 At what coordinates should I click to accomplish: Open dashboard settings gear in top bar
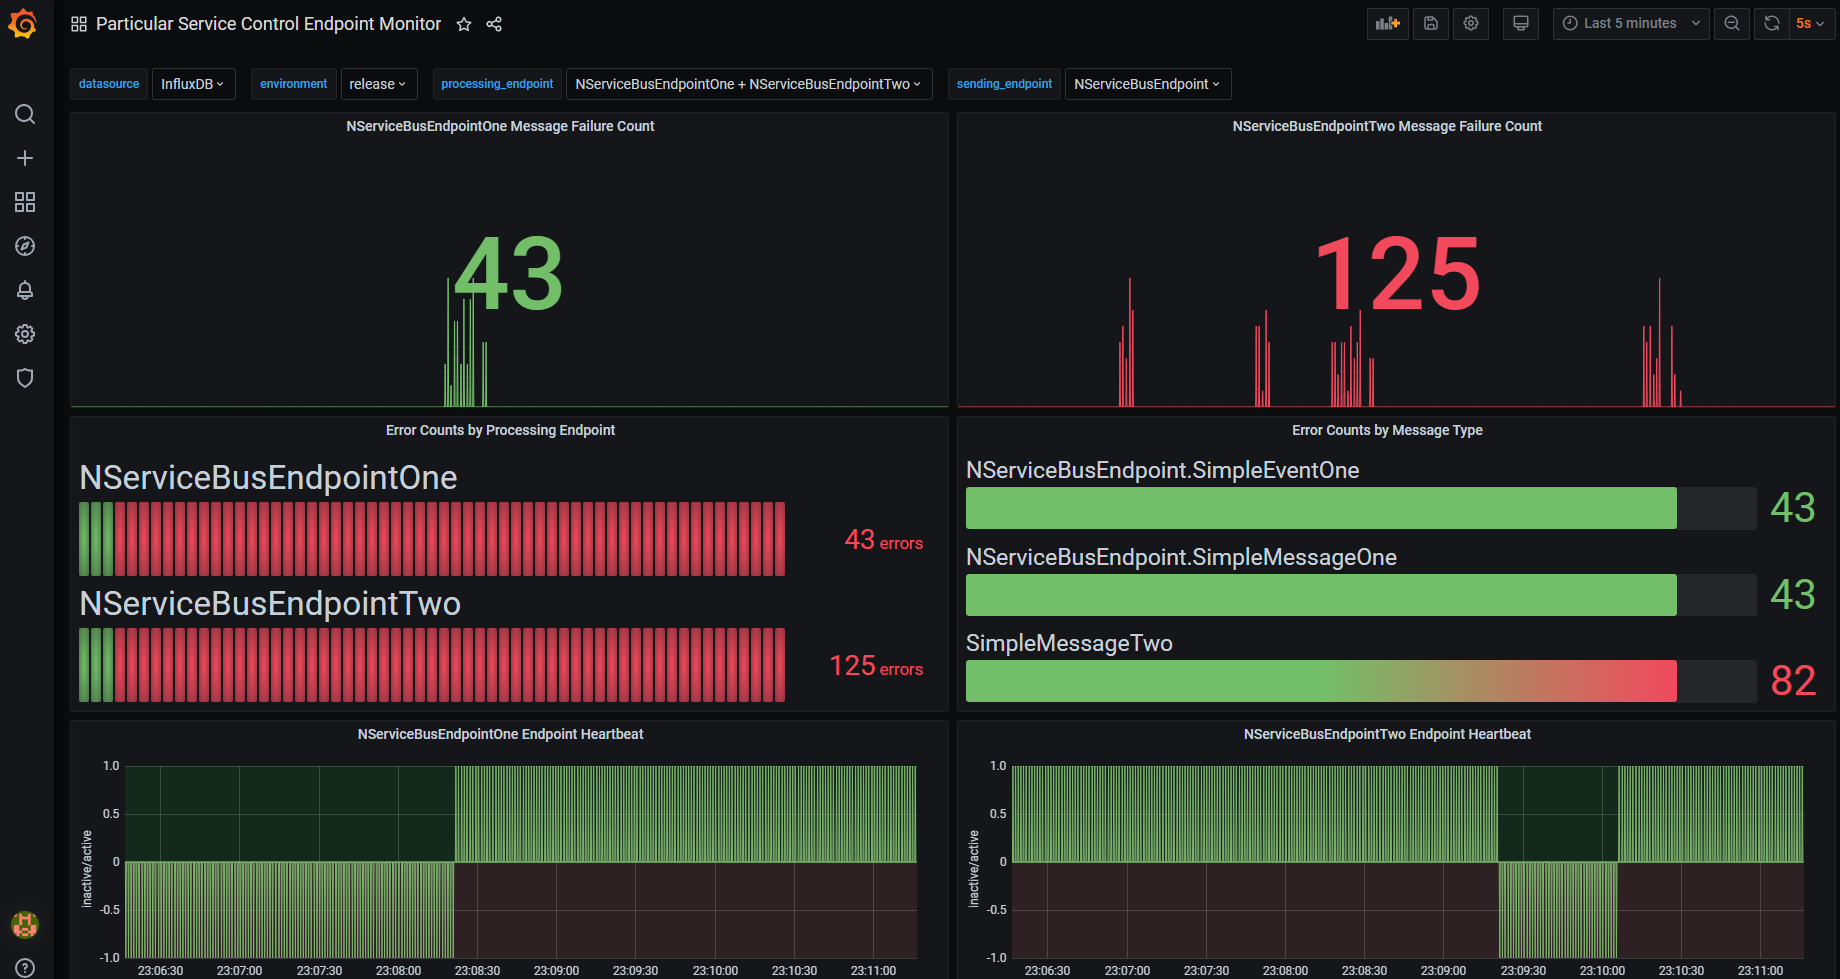(x=1471, y=23)
